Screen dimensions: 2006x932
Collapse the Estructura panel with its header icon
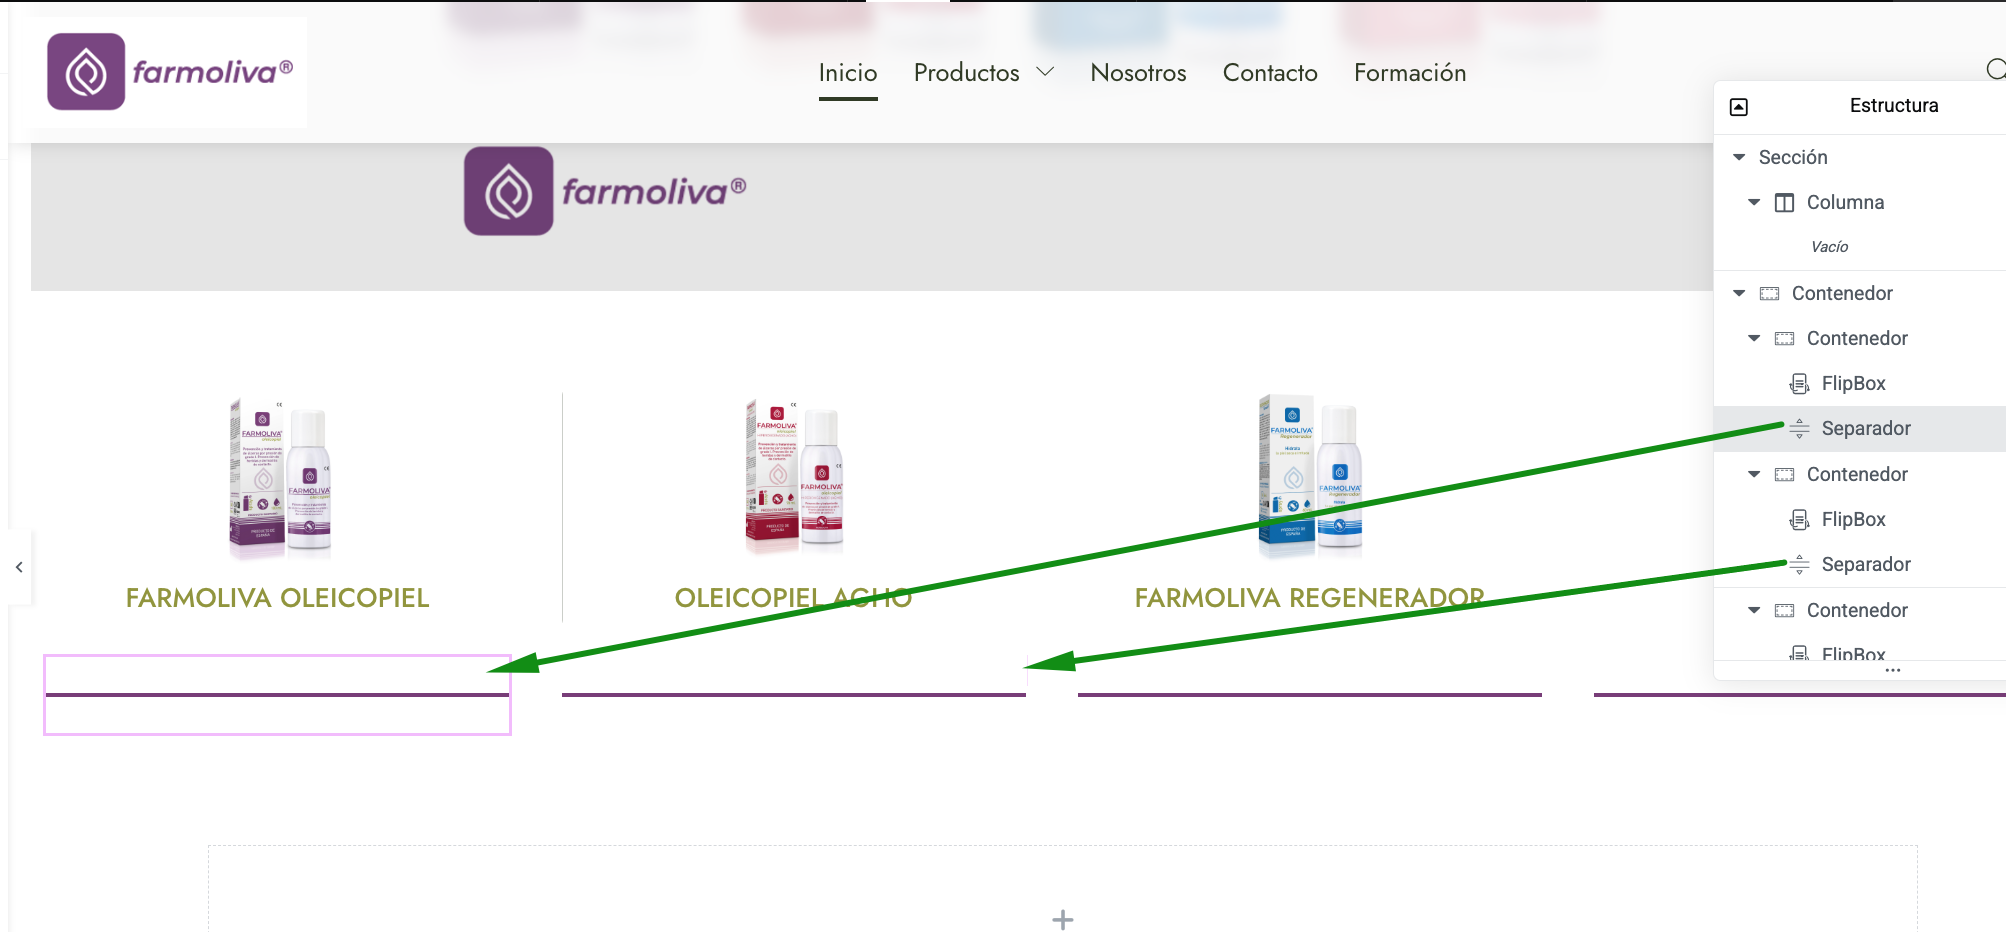pos(1739,107)
